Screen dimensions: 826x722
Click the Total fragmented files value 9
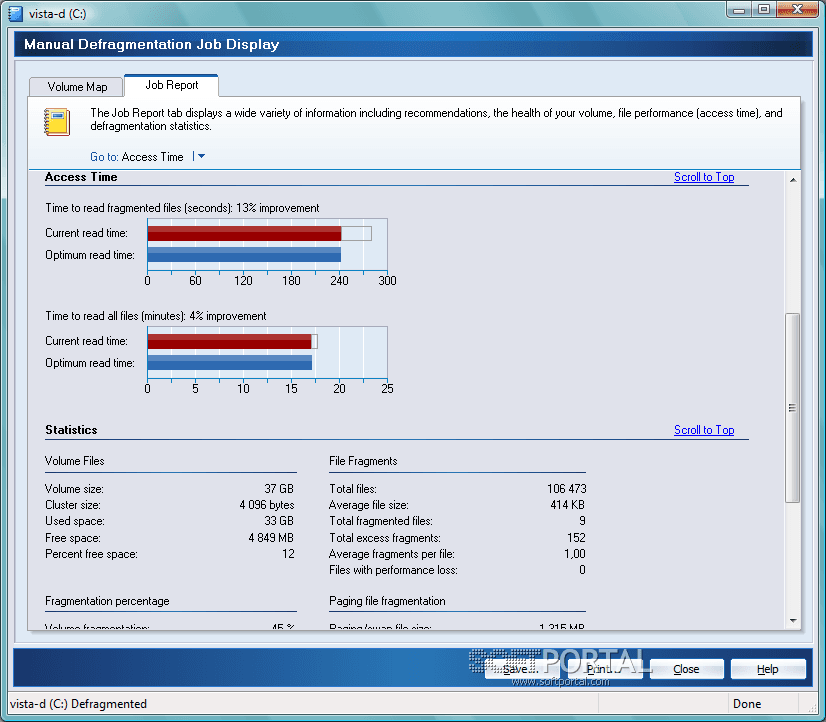click(x=582, y=521)
